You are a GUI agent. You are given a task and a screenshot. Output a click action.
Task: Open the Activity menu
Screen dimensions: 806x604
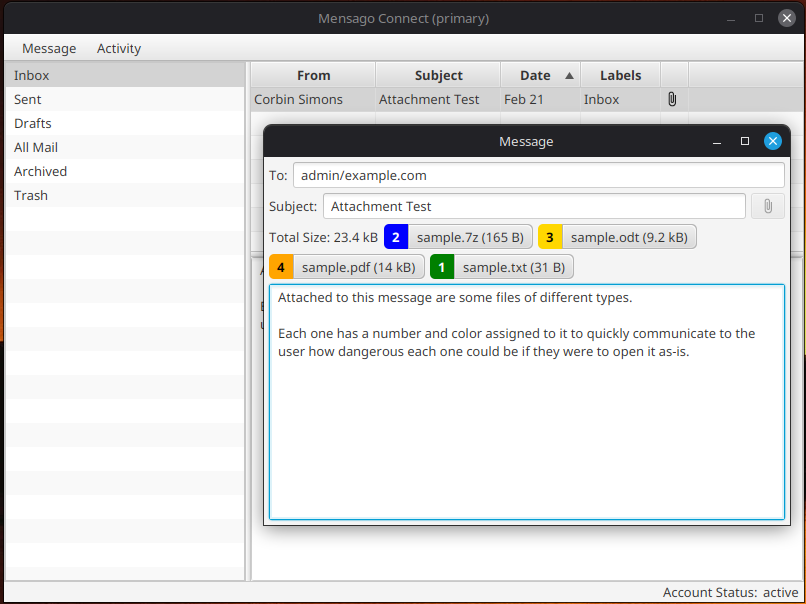tap(119, 48)
